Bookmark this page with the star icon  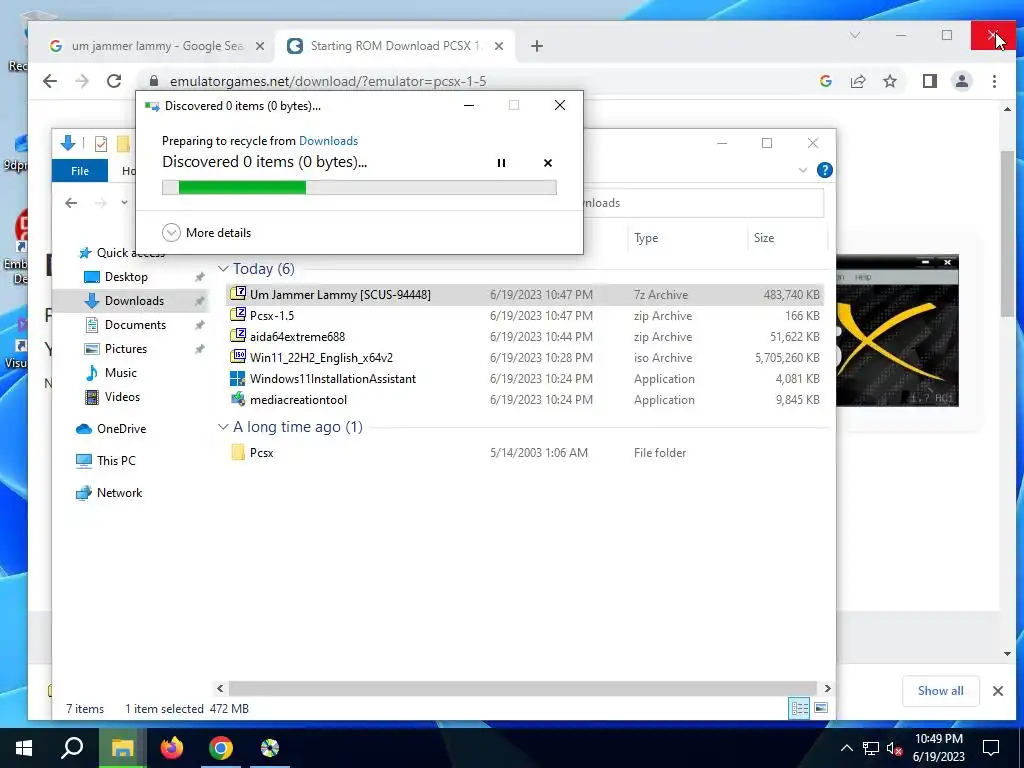click(x=890, y=82)
